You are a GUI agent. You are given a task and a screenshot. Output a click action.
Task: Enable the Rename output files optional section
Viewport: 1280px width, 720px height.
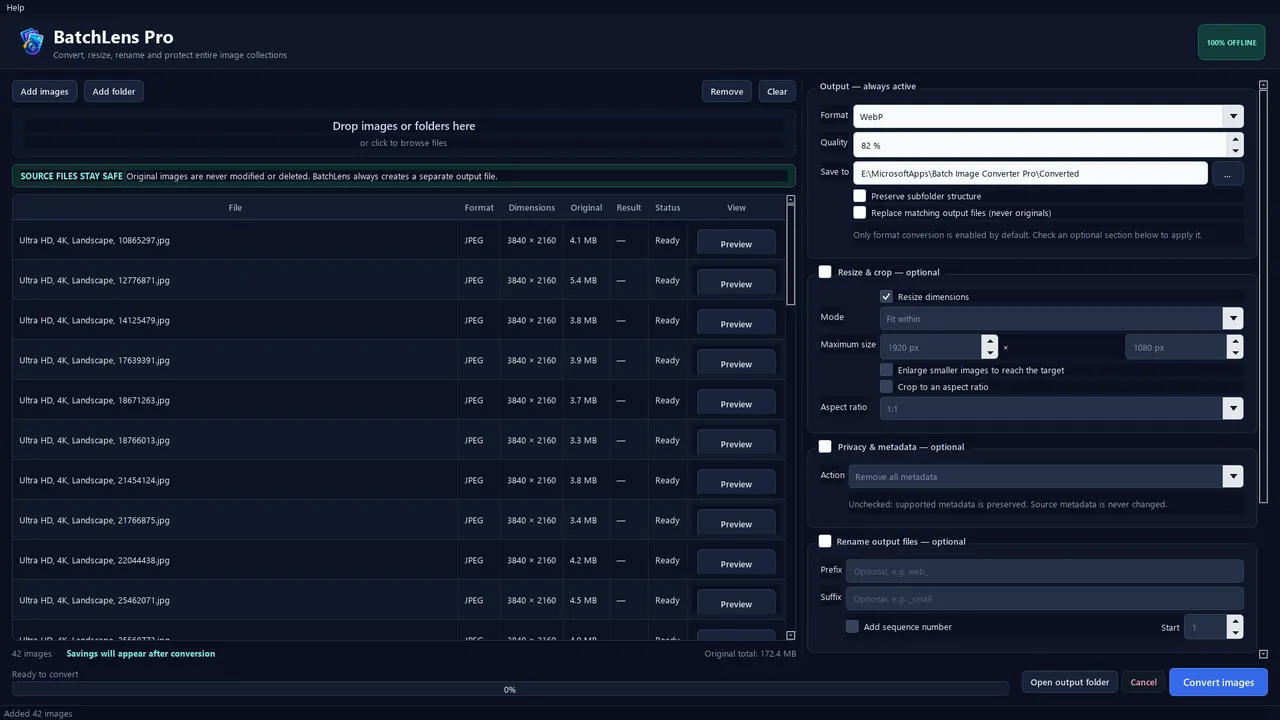825,541
